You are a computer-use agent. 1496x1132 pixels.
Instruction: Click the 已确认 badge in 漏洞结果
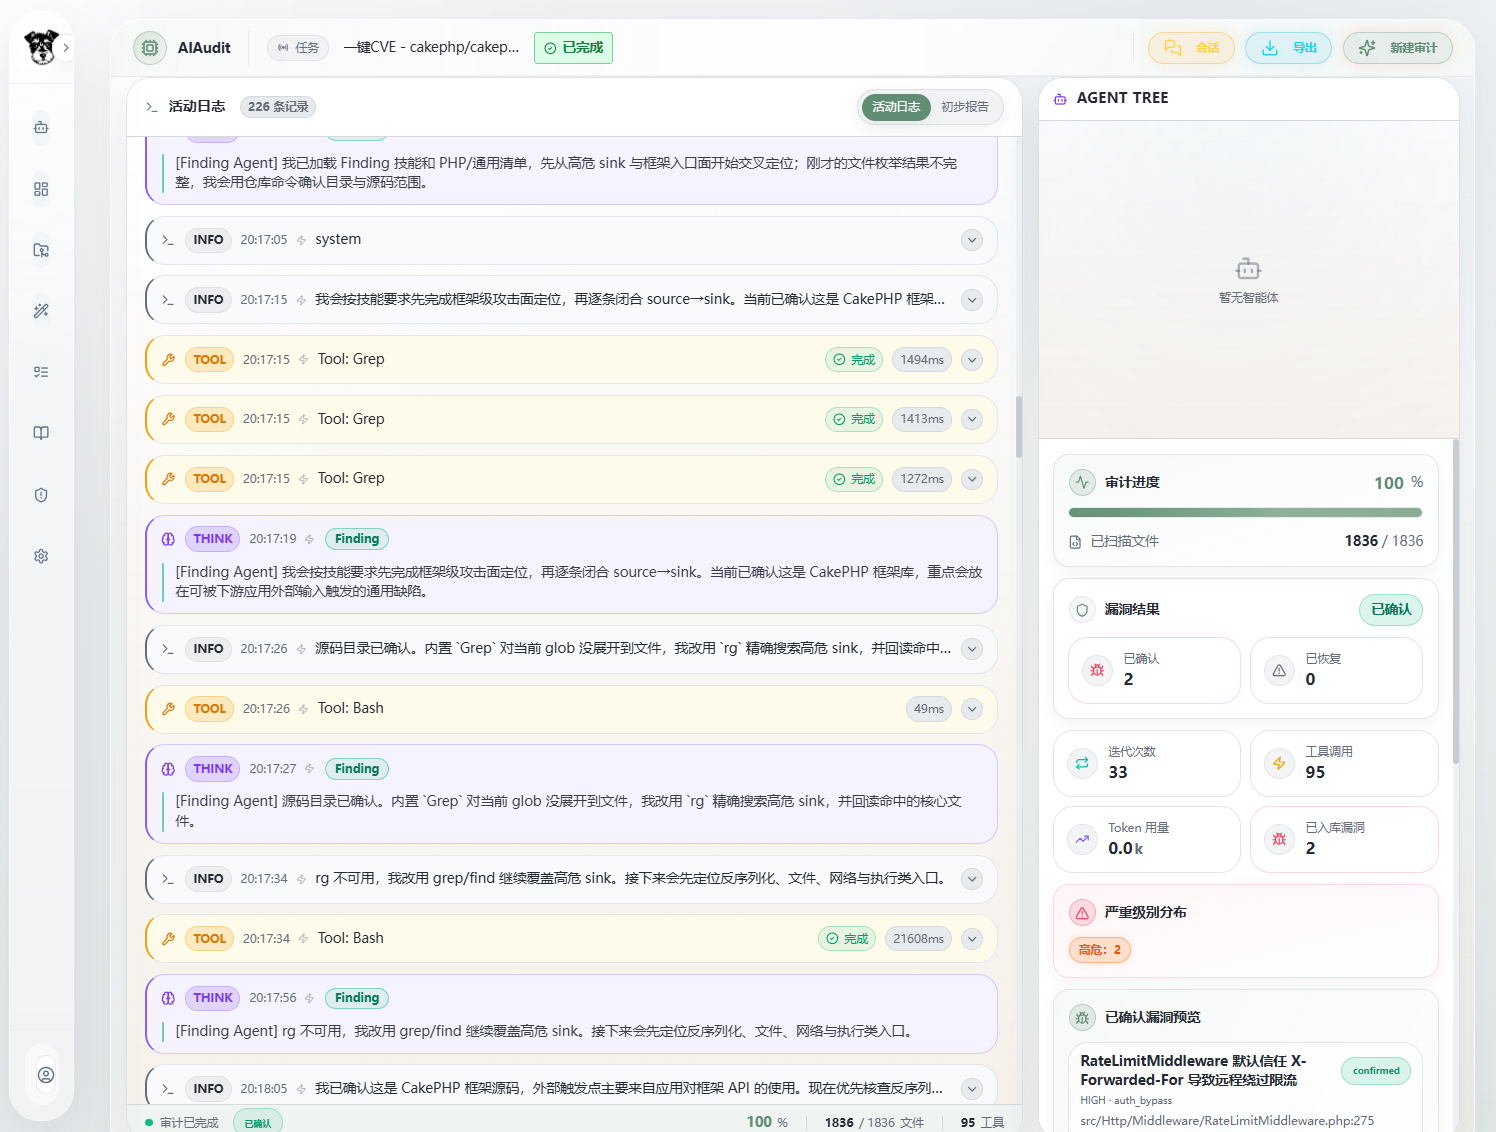click(x=1390, y=610)
